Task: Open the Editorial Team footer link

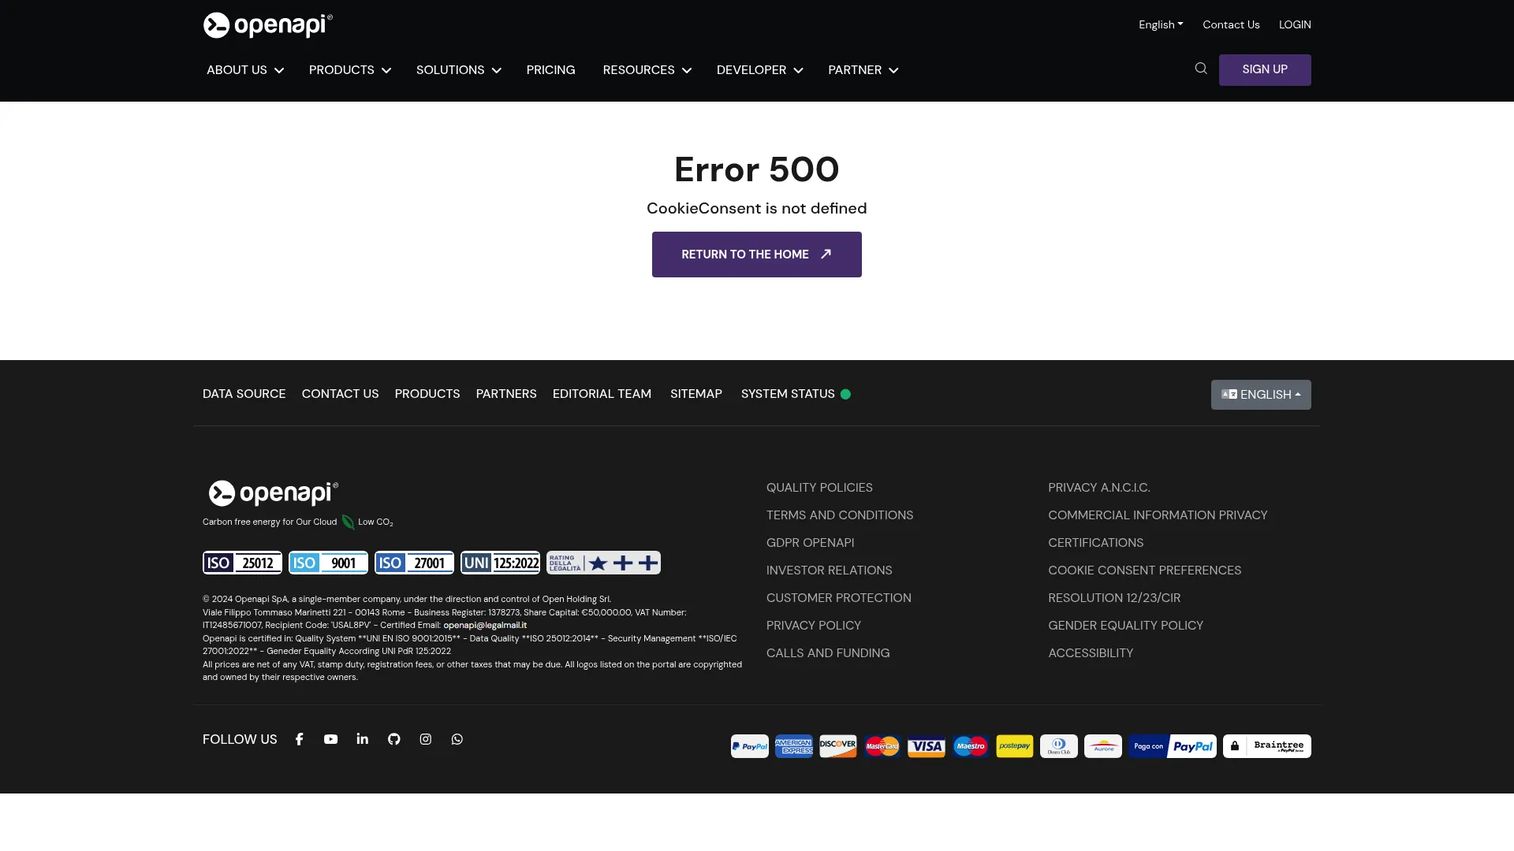Action: (602, 394)
